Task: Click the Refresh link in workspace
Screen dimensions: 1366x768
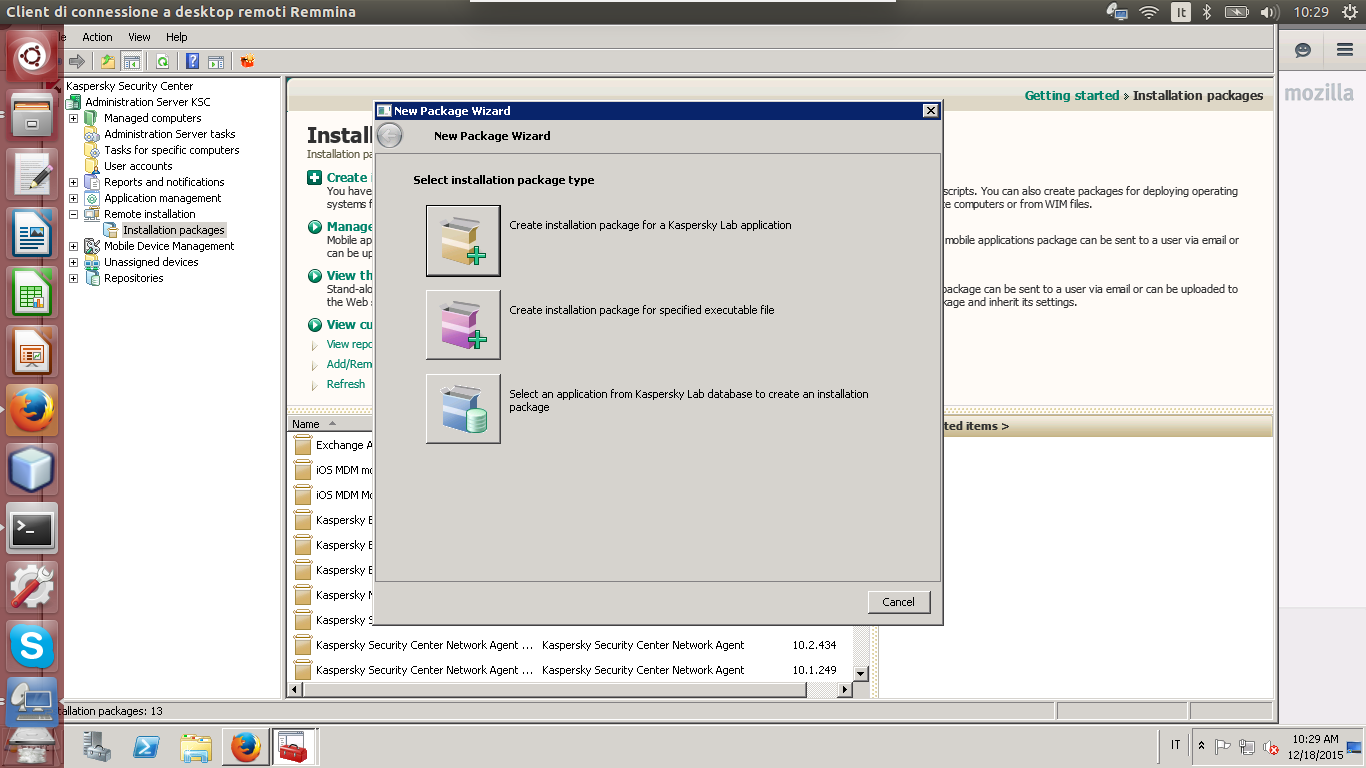Action: tap(345, 384)
